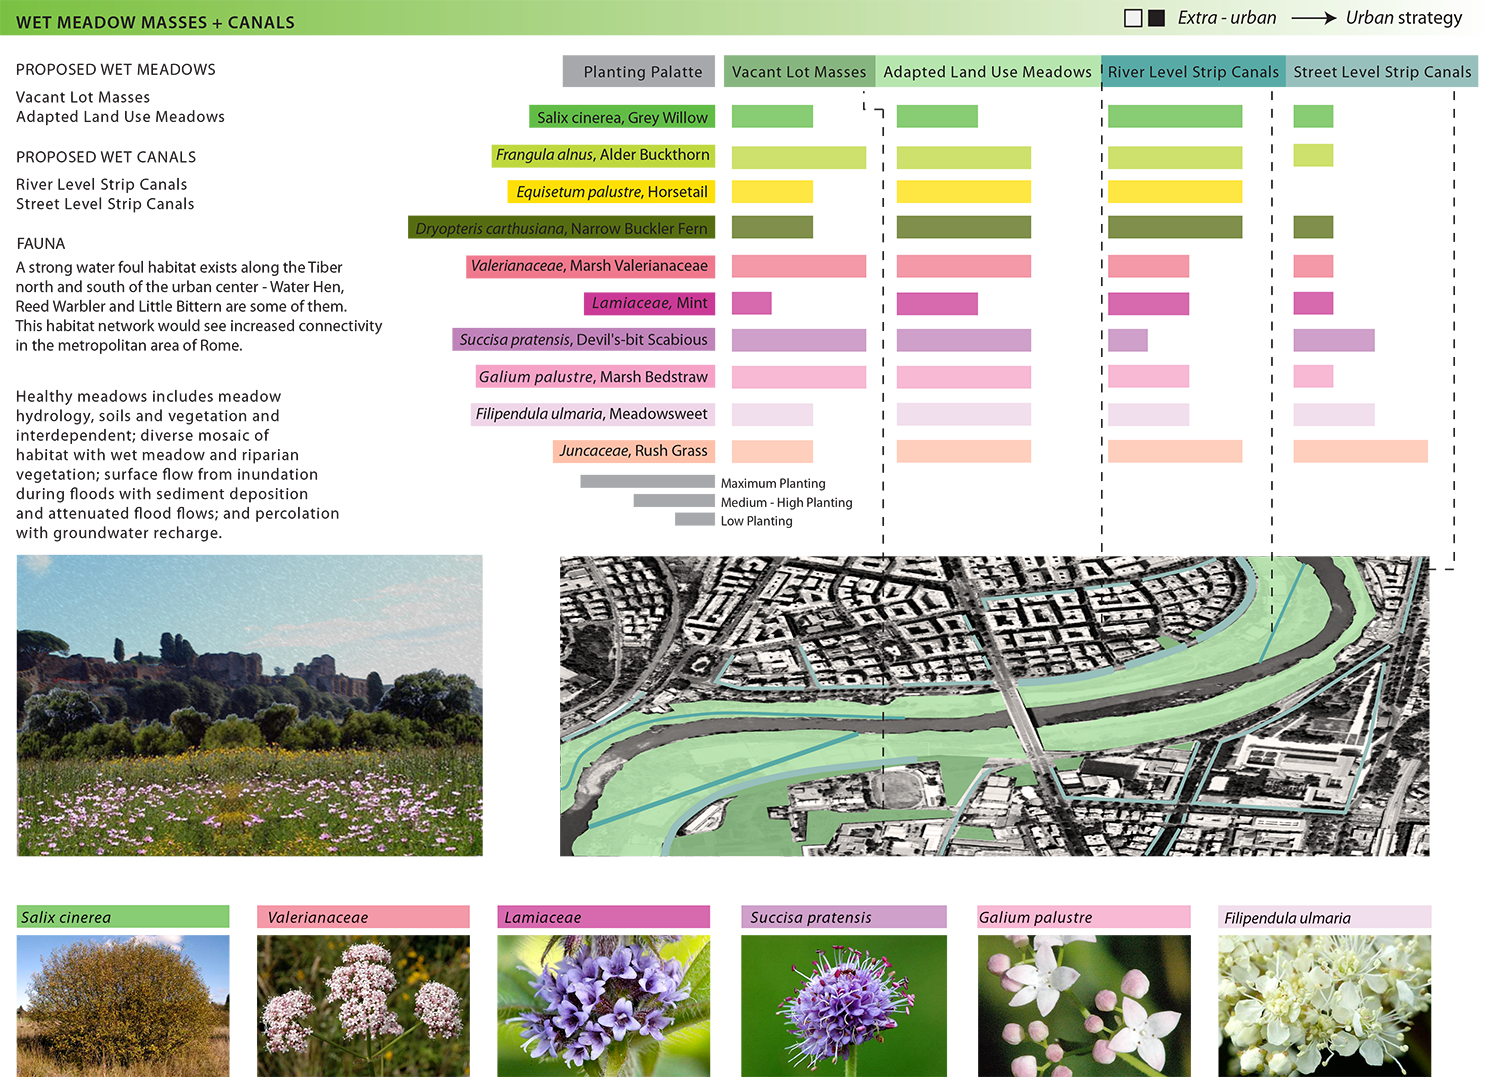Viewport: 1500px width, 1077px height.
Task: Open the Lamiaceae purple flower photo
Action: click(604, 1006)
